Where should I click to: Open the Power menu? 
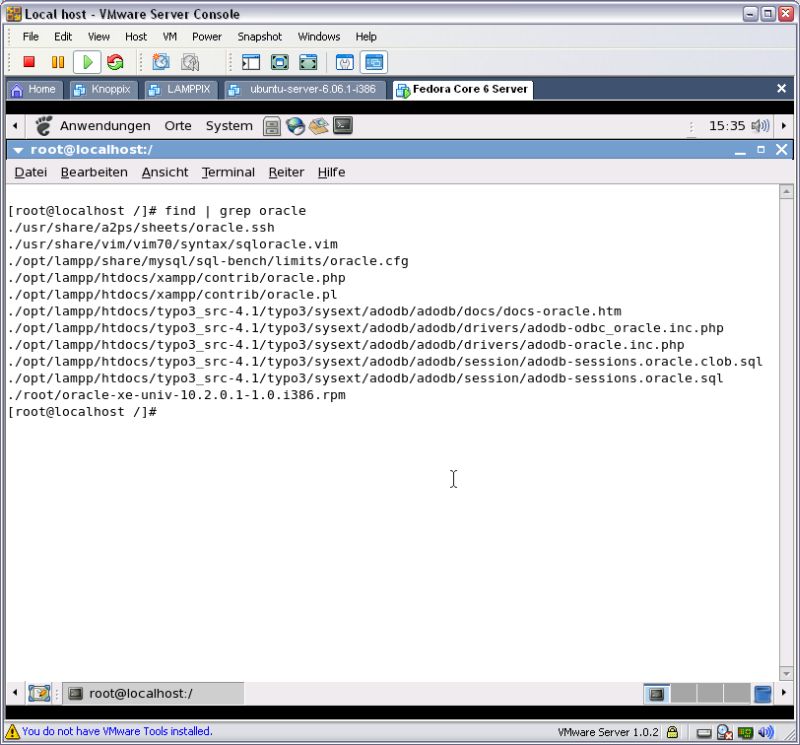(x=207, y=37)
